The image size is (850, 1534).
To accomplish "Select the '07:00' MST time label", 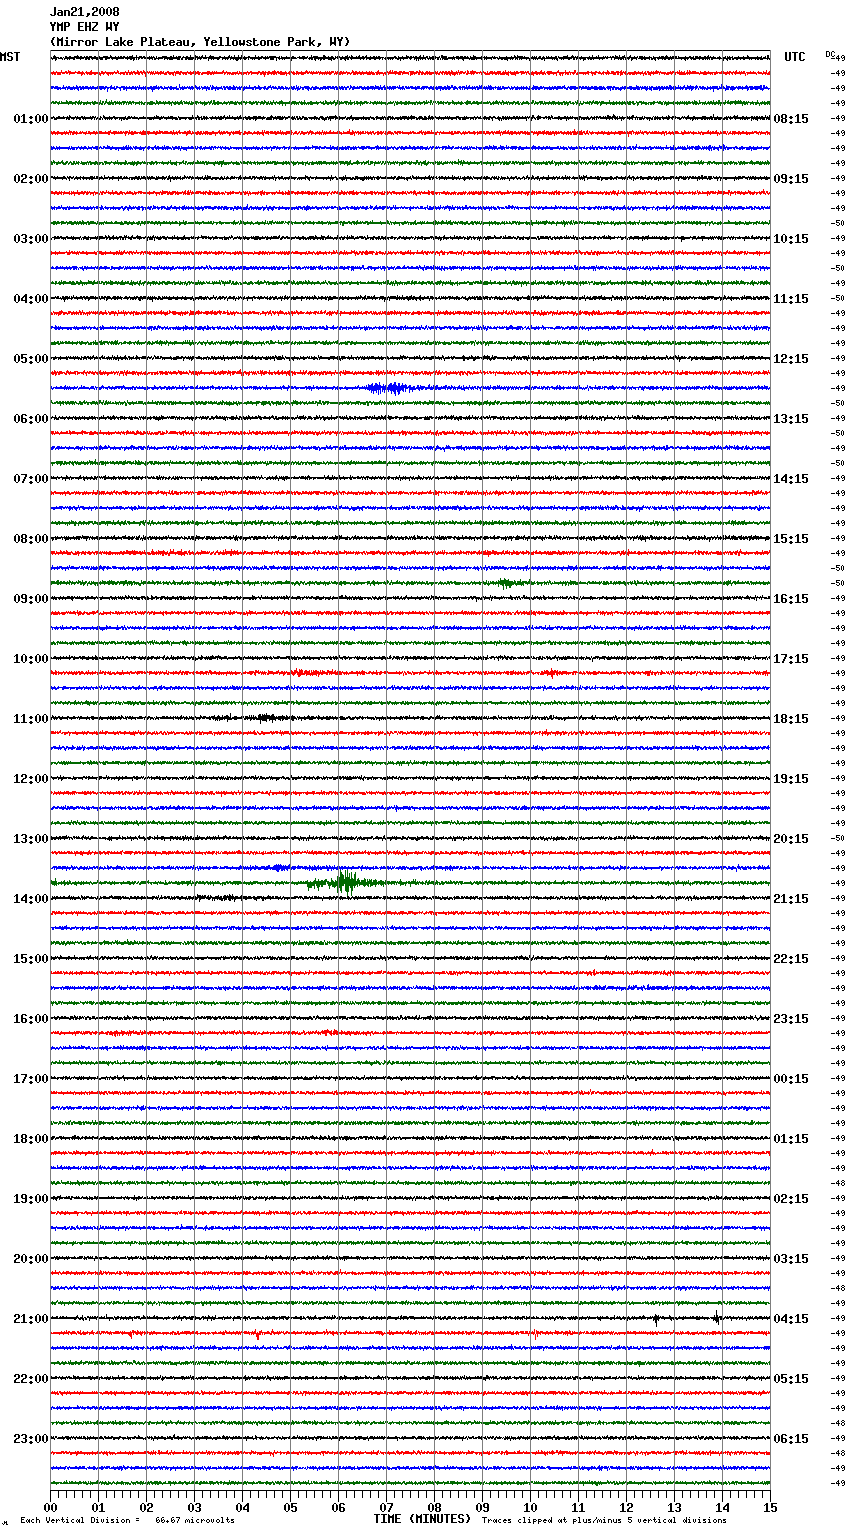I will coord(31,479).
